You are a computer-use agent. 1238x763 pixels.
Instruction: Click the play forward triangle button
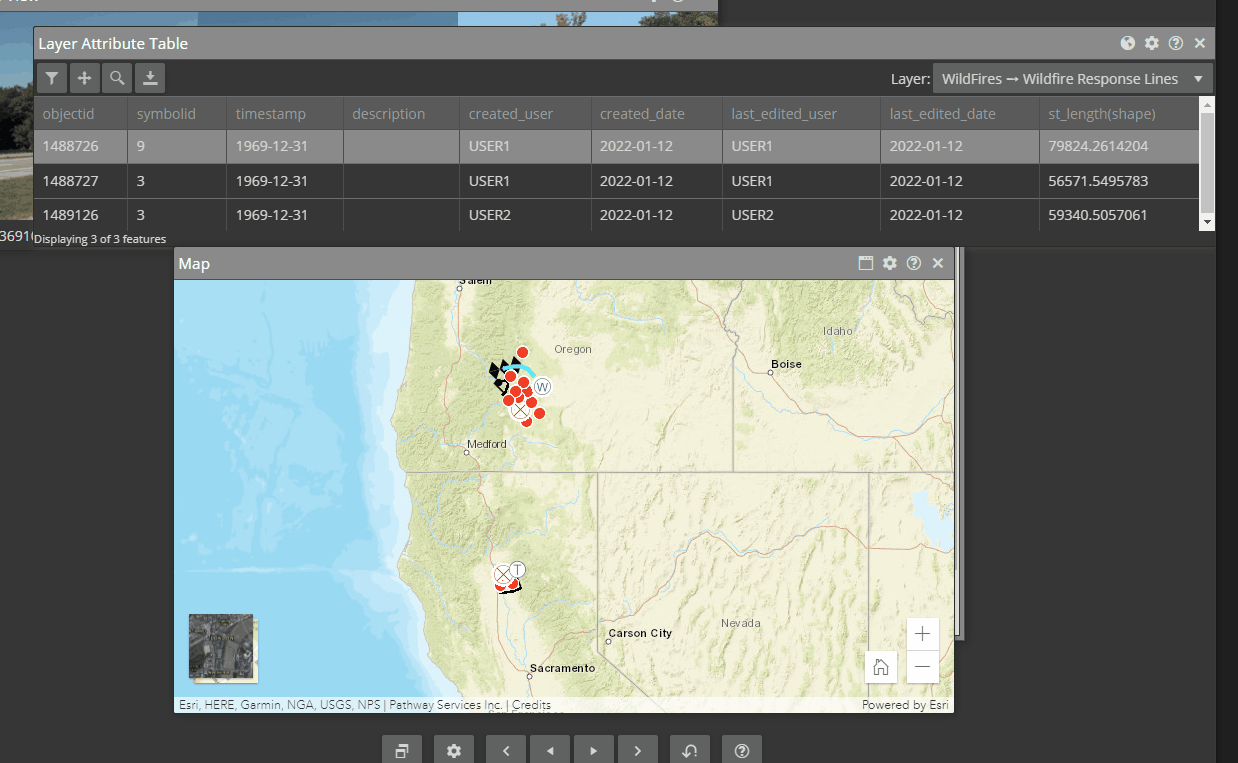pyautogui.click(x=594, y=751)
